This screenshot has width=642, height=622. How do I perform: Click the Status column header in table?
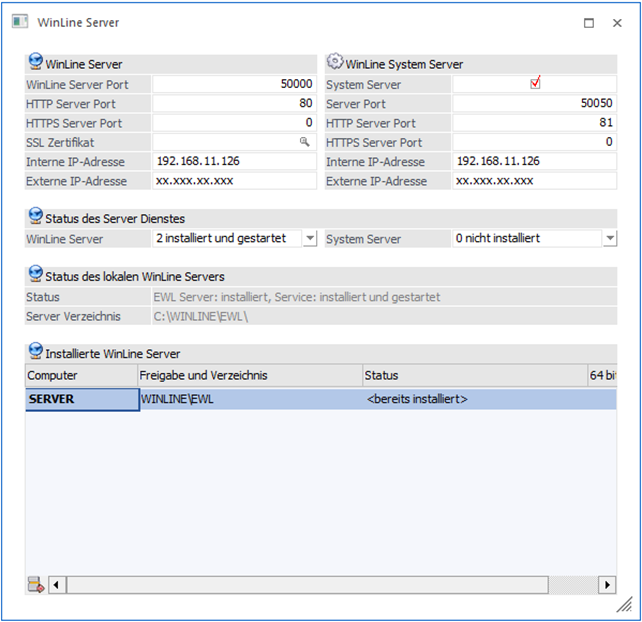[x=475, y=375]
